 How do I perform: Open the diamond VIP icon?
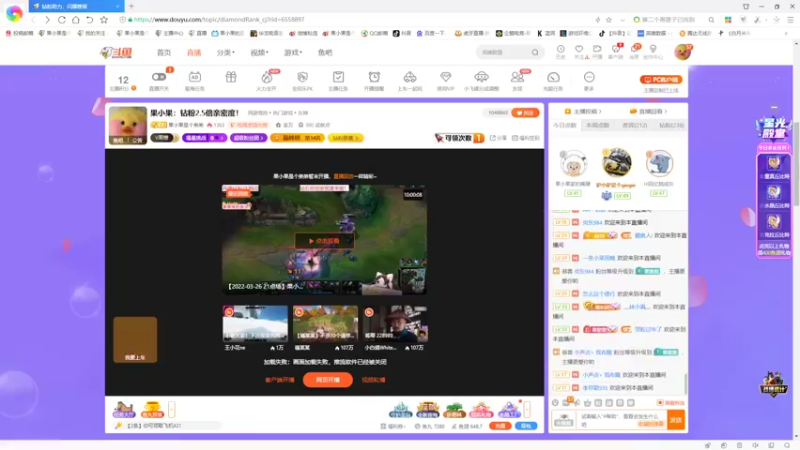[x=445, y=77]
